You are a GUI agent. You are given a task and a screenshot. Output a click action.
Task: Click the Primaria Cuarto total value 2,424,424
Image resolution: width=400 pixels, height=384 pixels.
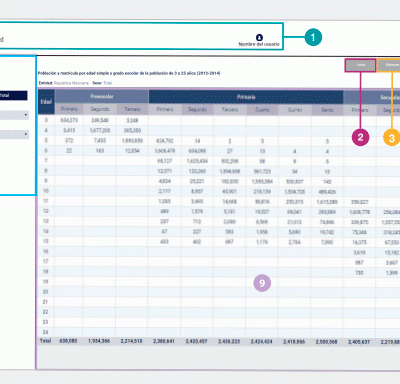262,341
